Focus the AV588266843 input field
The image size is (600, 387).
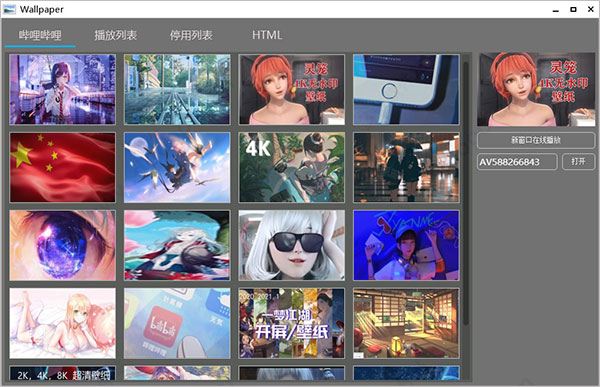point(517,162)
